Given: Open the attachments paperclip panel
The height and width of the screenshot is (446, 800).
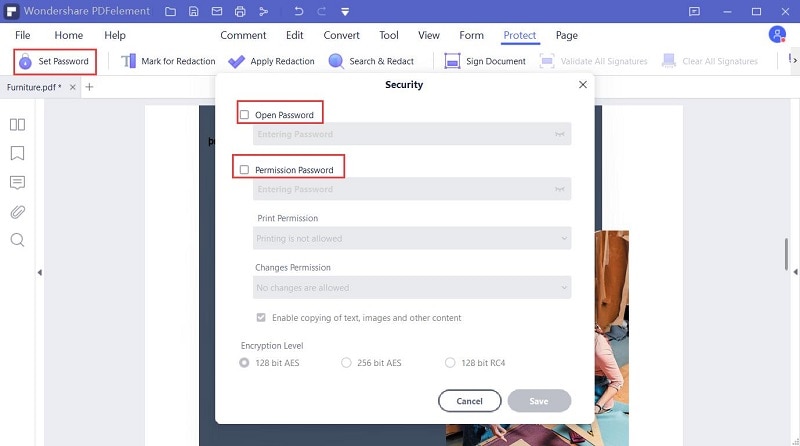Looking at the screenshot, I should point(17,212).
